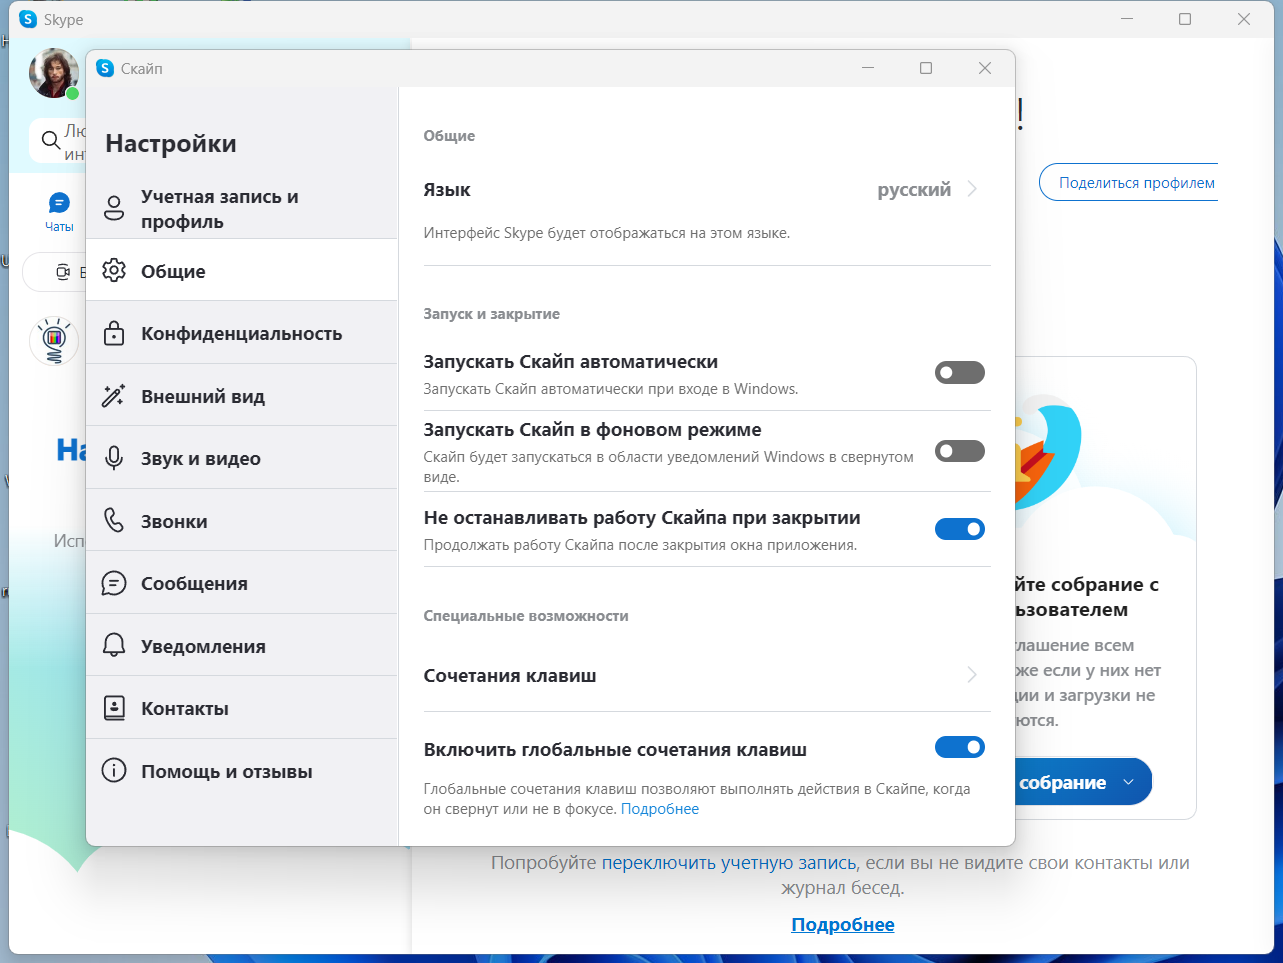
Task: Click the Skype logo in Скайп settings title bar
Action: [x=105, y=68]
